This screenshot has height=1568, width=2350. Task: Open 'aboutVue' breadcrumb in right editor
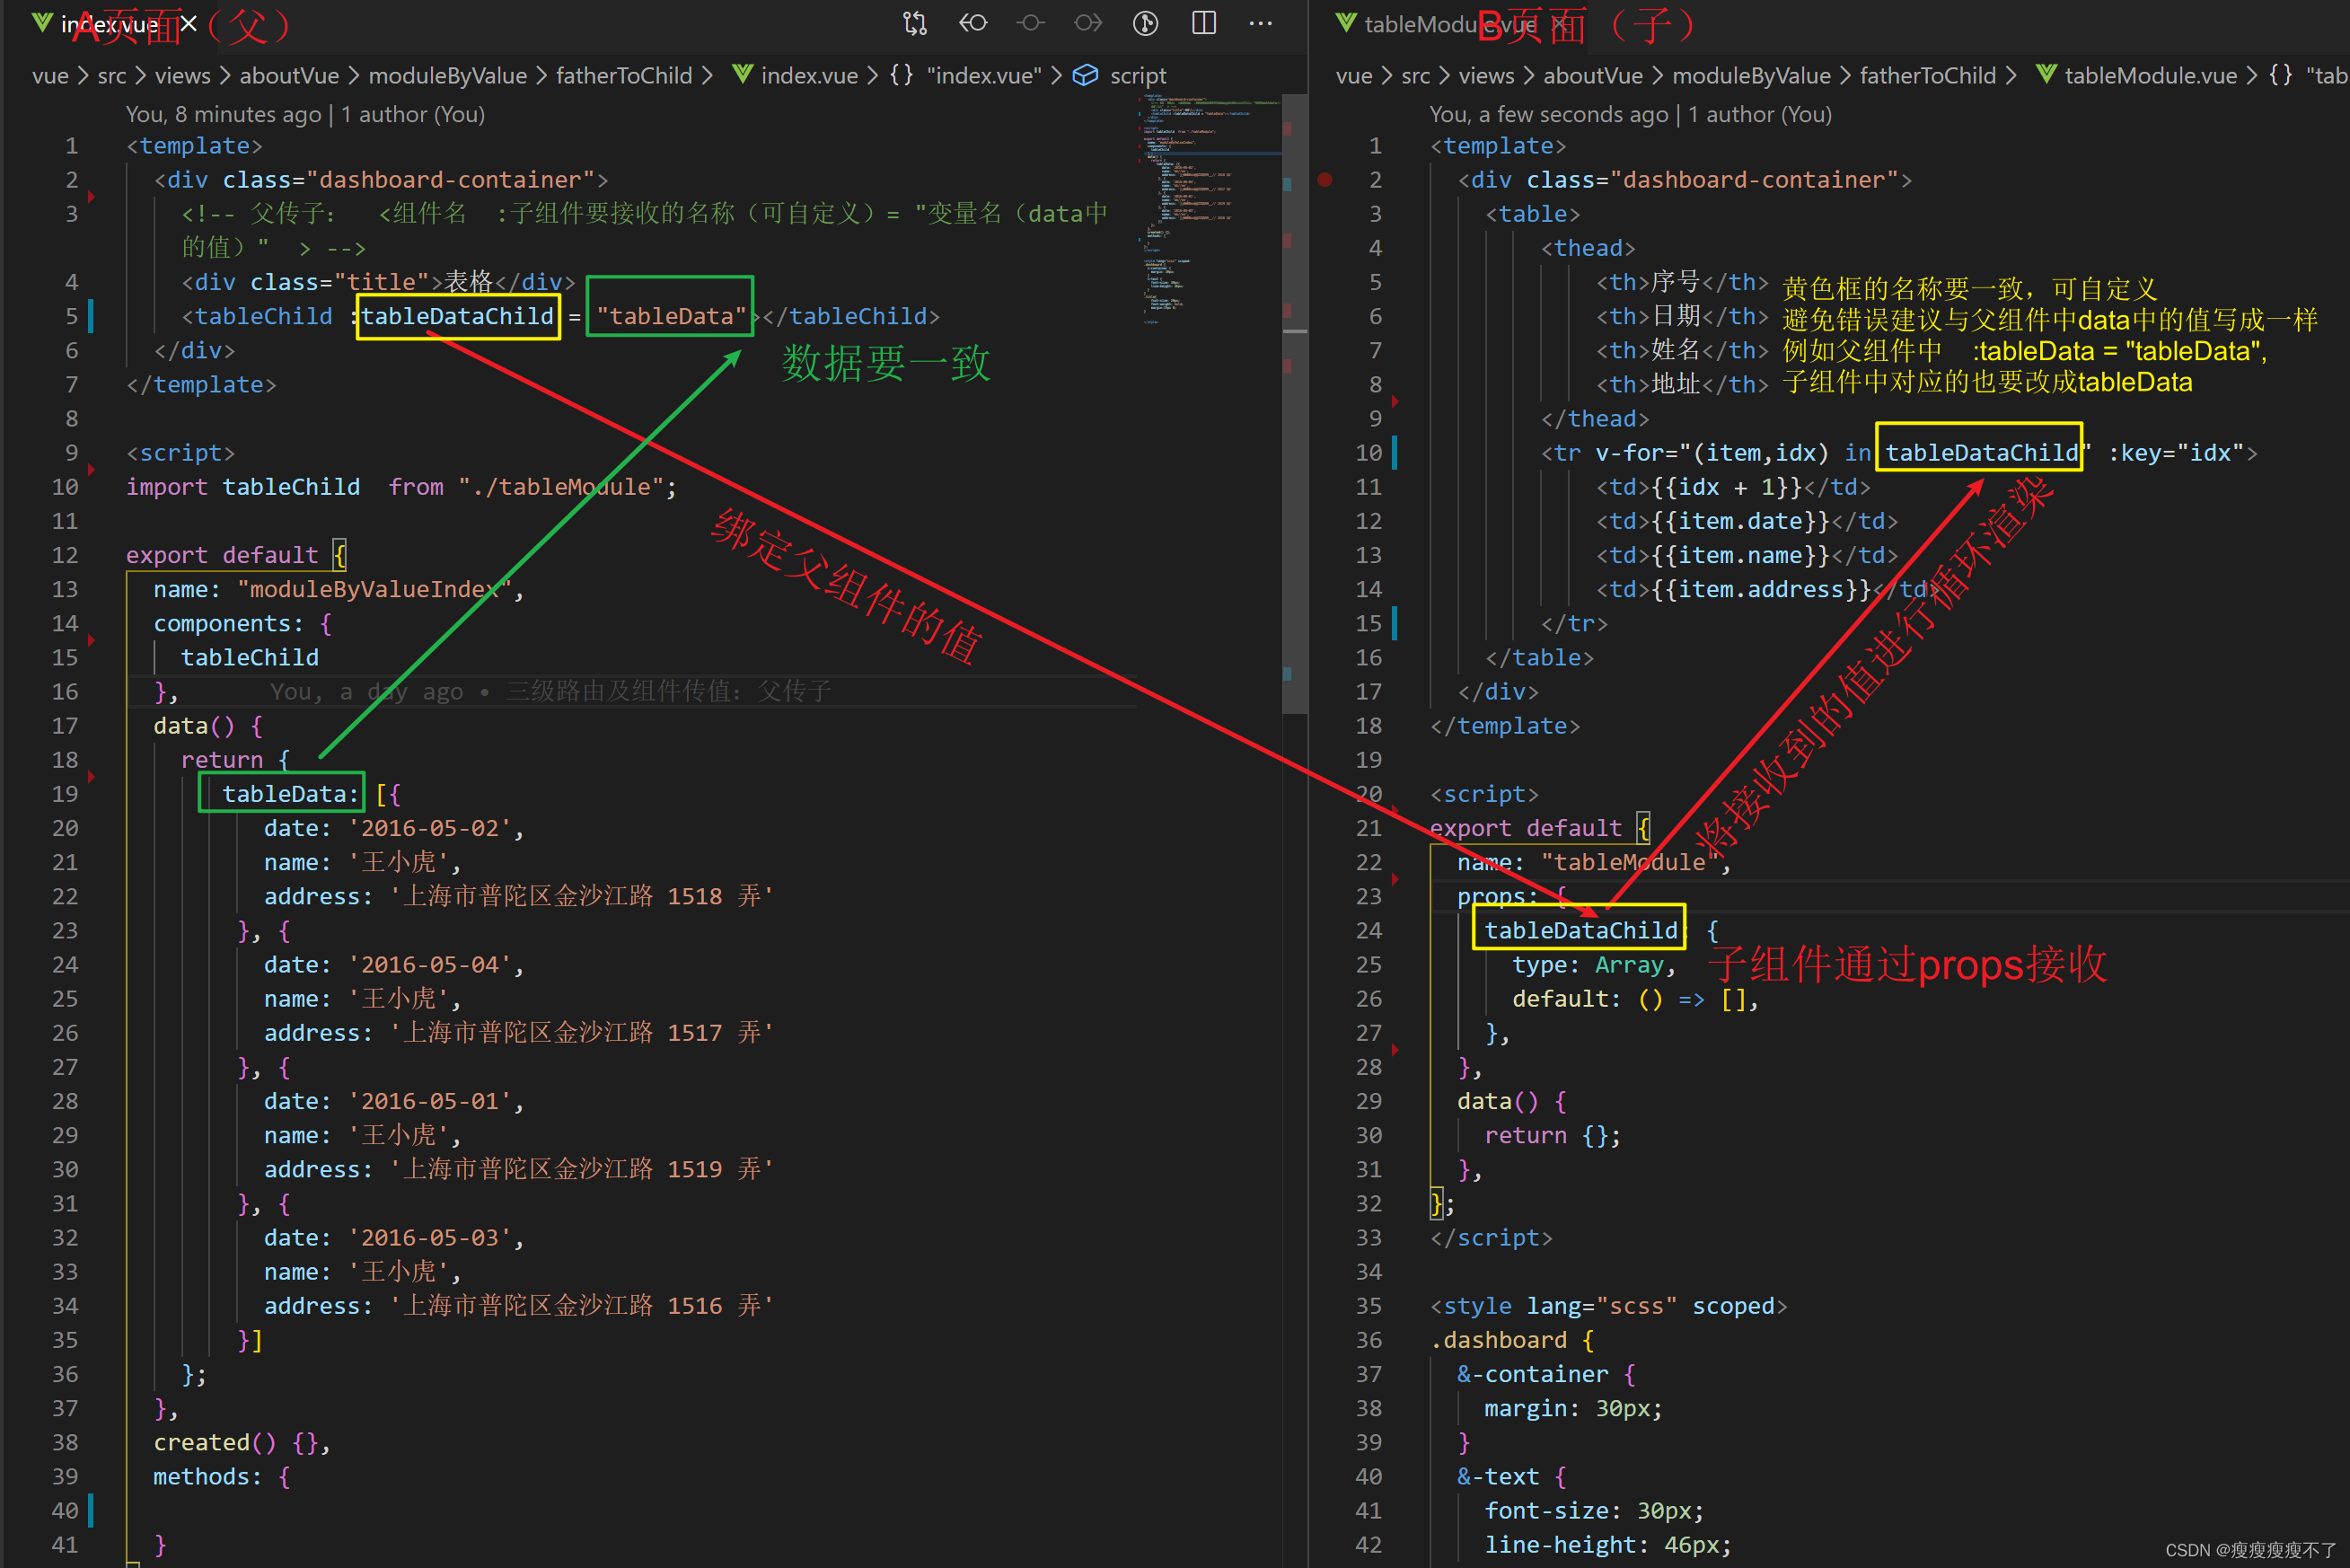click(x=1593, y=76)
